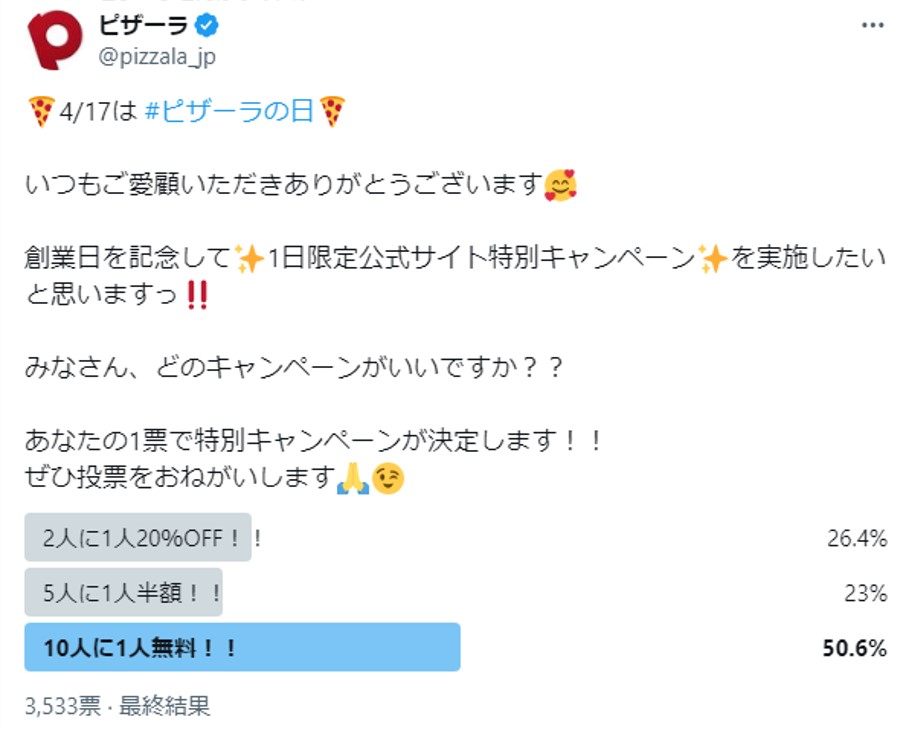Click the 3,533票 vote count text

pyautogui.click(x=63, y=706)
